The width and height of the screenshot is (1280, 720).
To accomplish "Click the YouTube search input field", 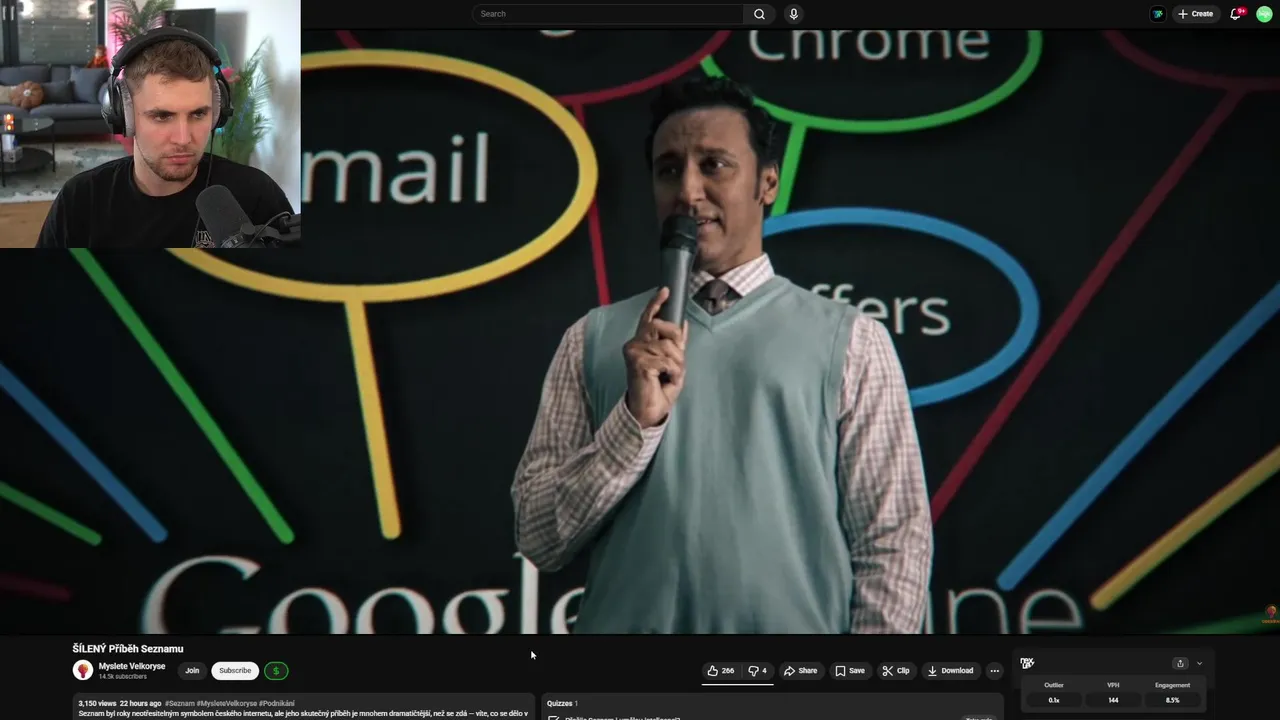I will point(608,14).
